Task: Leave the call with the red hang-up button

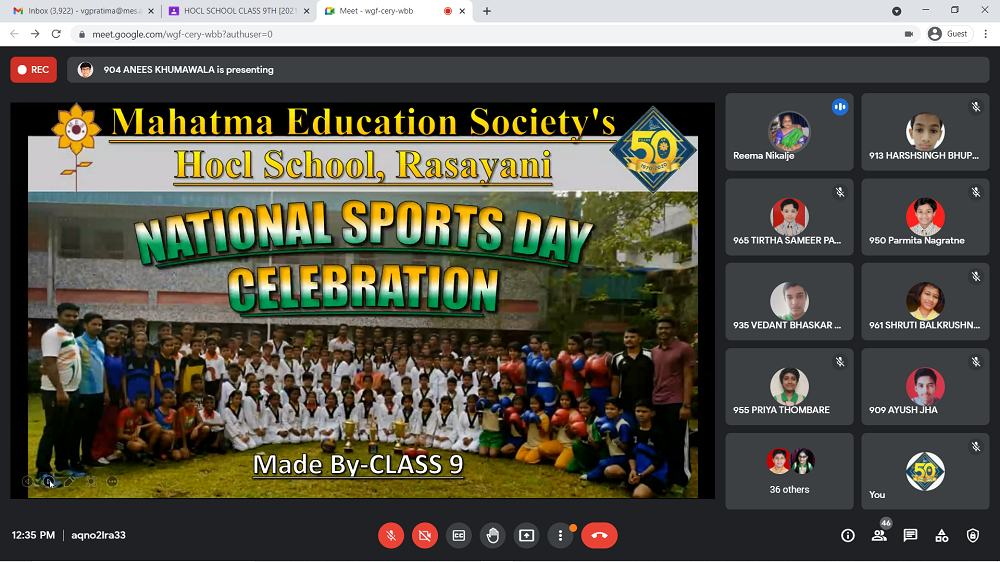Action: (x=599, y=535)
